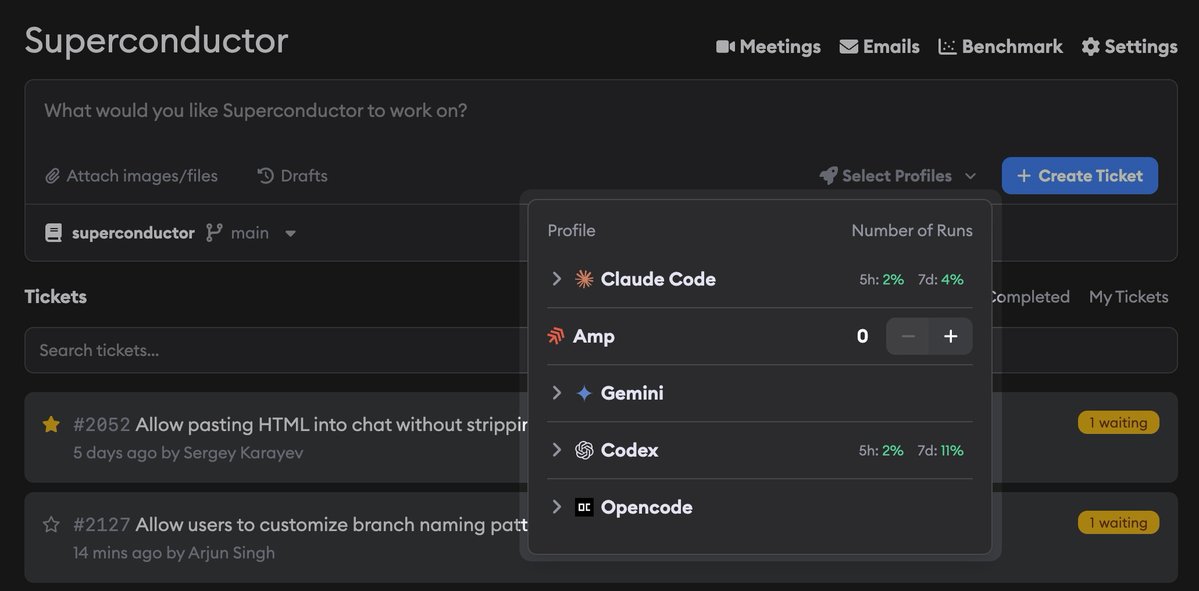Star ticket #2127 Allow users to customize

[51, 524]
